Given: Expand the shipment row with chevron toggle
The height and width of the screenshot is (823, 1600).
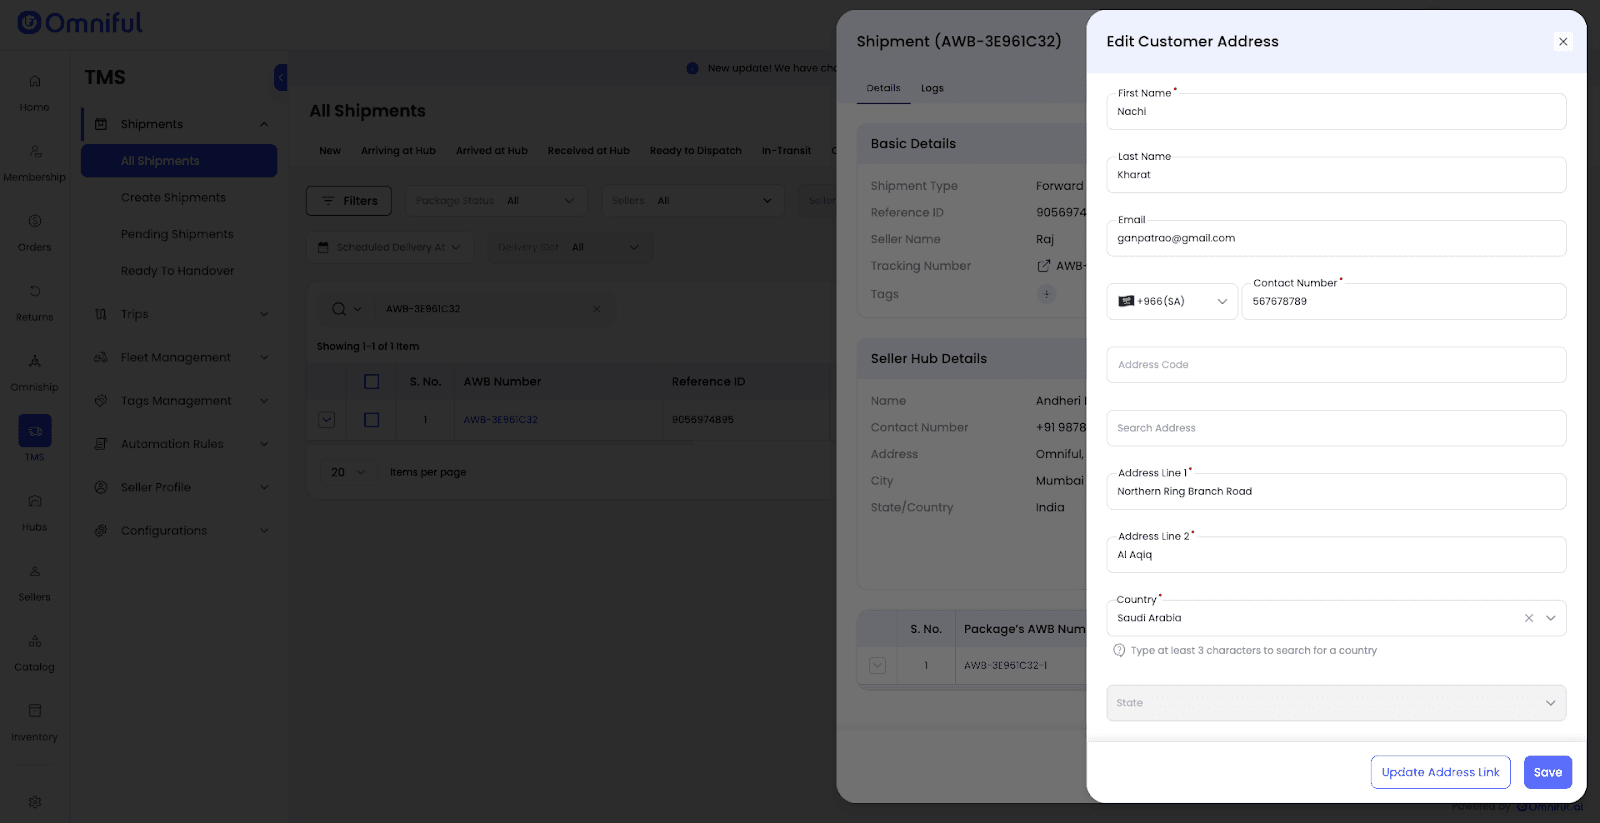Looking at the screenshot, I should point(327,420).
